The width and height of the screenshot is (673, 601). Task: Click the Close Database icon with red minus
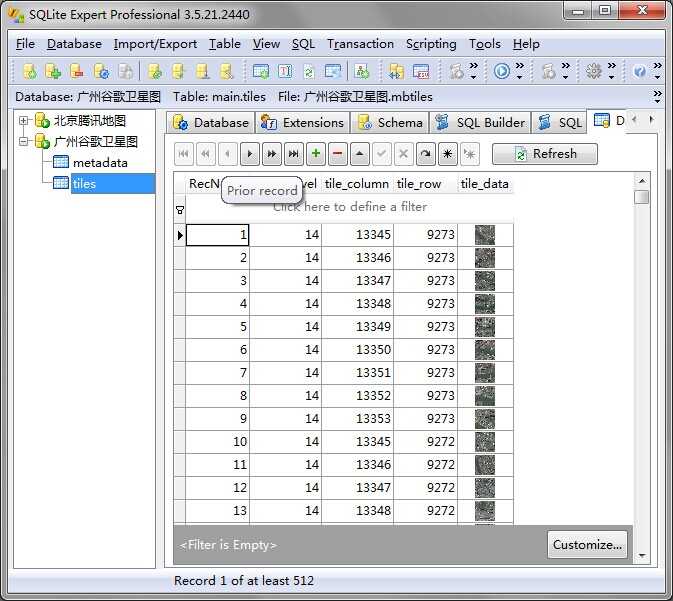(77, 71)
